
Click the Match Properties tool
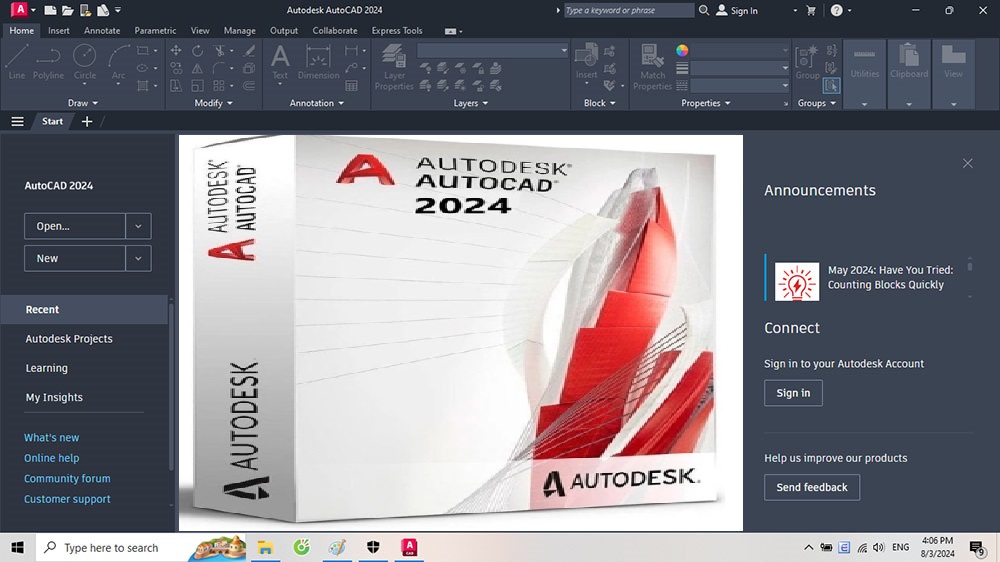(x=652, y=67)
